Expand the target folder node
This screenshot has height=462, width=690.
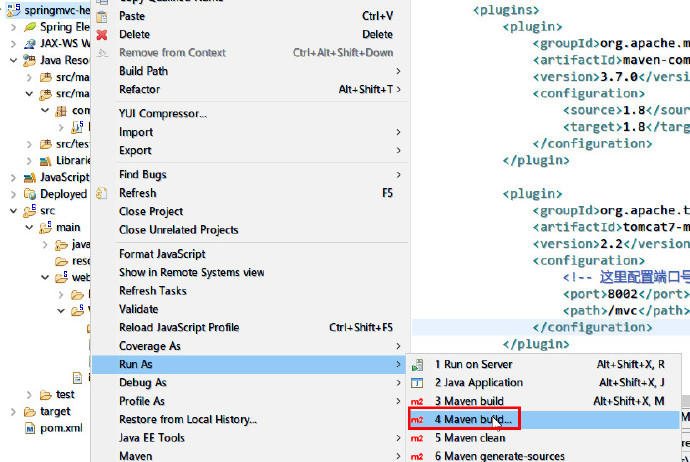[13, 411]
